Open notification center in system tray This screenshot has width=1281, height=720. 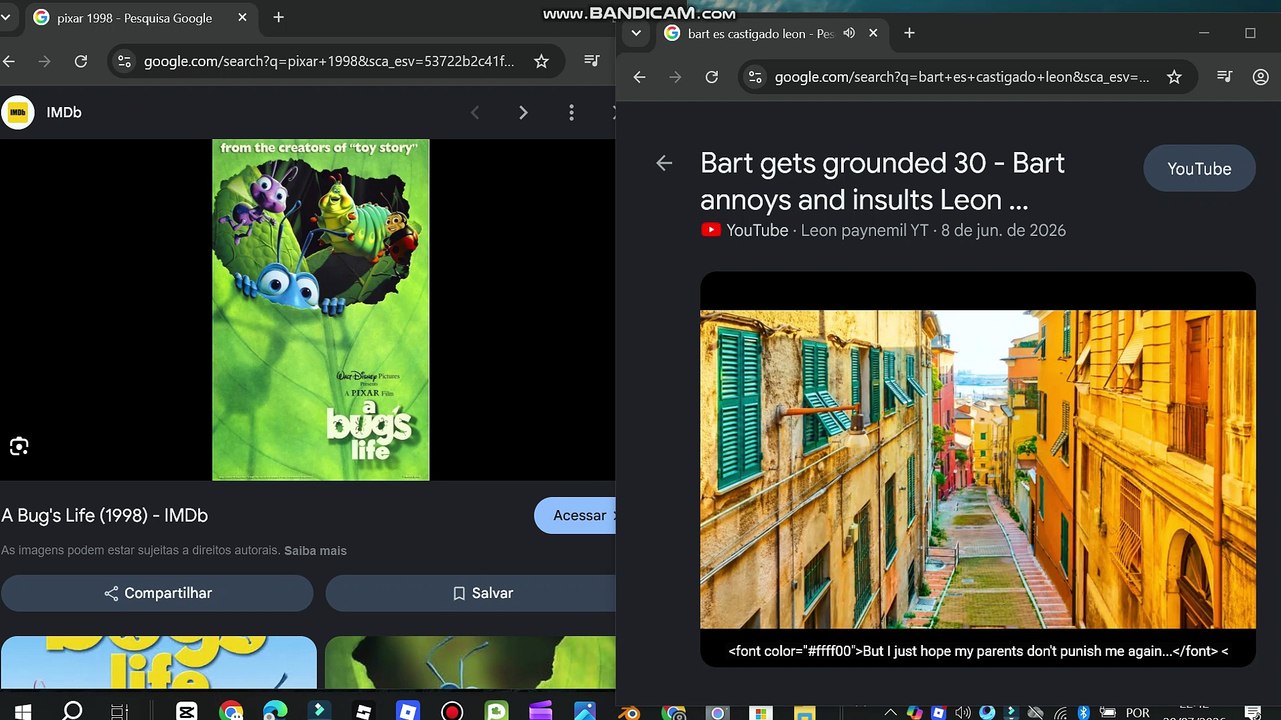[x=1252, y=713]
